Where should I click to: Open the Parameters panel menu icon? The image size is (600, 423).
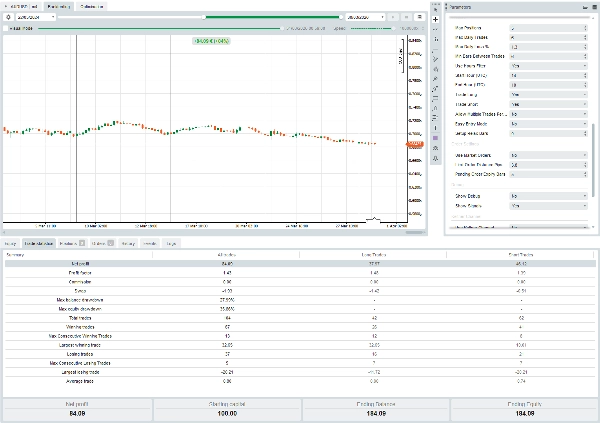[x=592, y=7]
